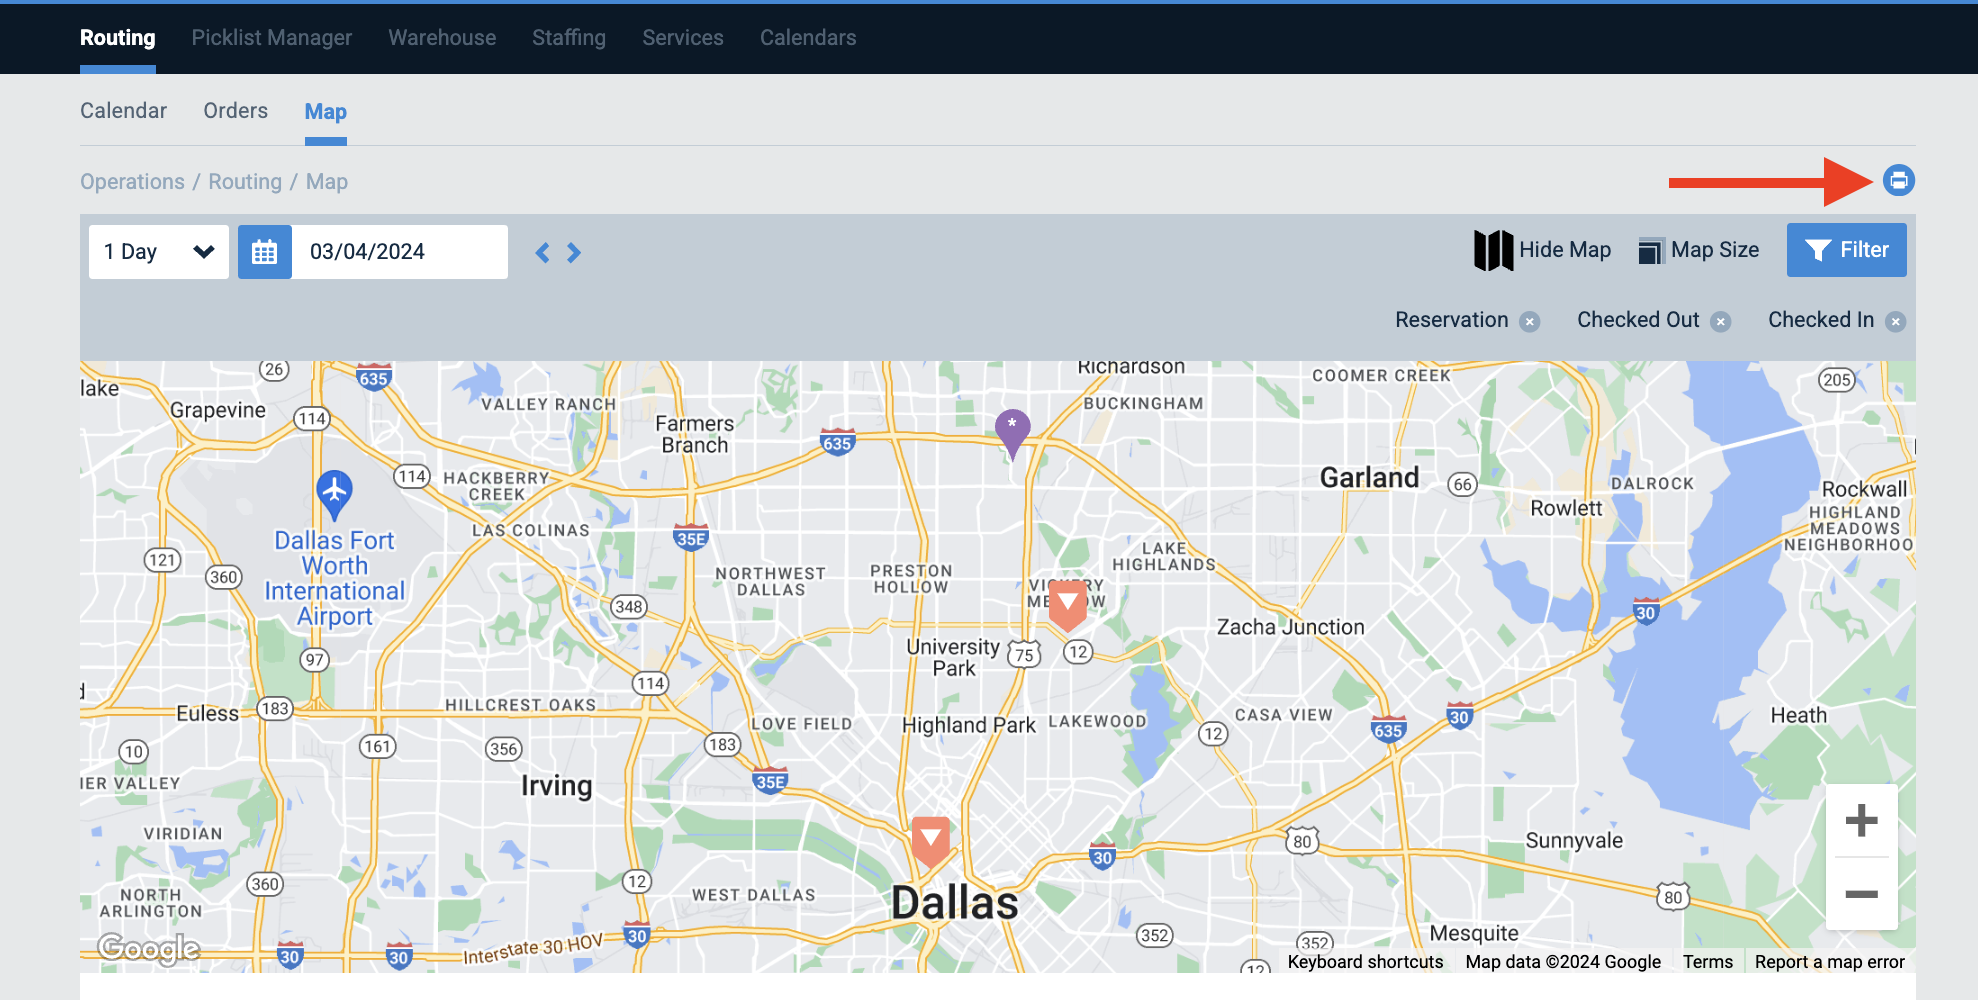Click the Rowlett label on the map
This screenshot has width=1978, height=1000.
(x=1566, y=508)
